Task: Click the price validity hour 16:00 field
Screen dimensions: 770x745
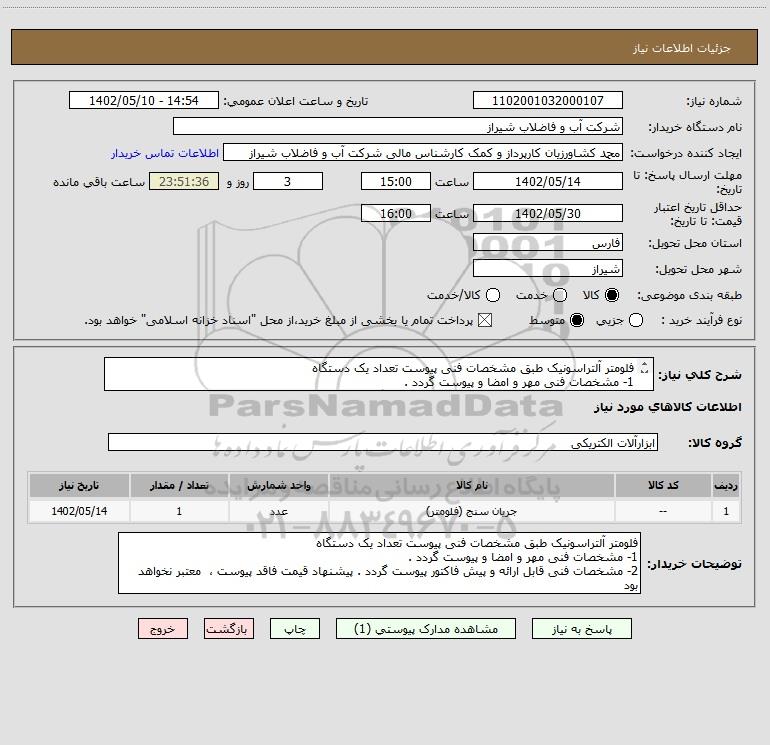Action: pos(396,213)
